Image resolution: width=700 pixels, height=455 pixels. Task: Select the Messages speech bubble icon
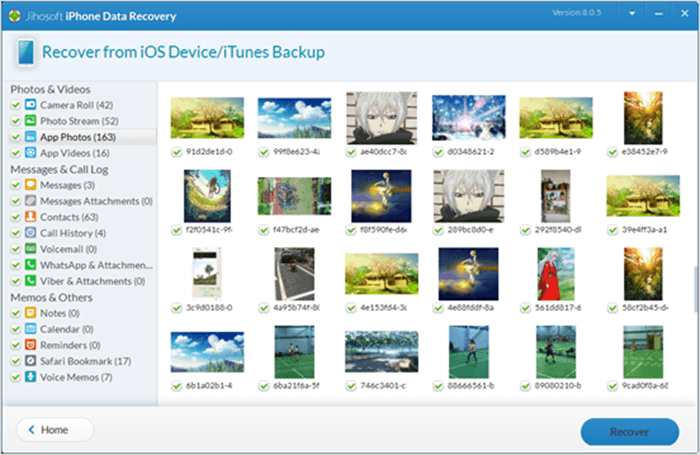(x=30, y=184)
